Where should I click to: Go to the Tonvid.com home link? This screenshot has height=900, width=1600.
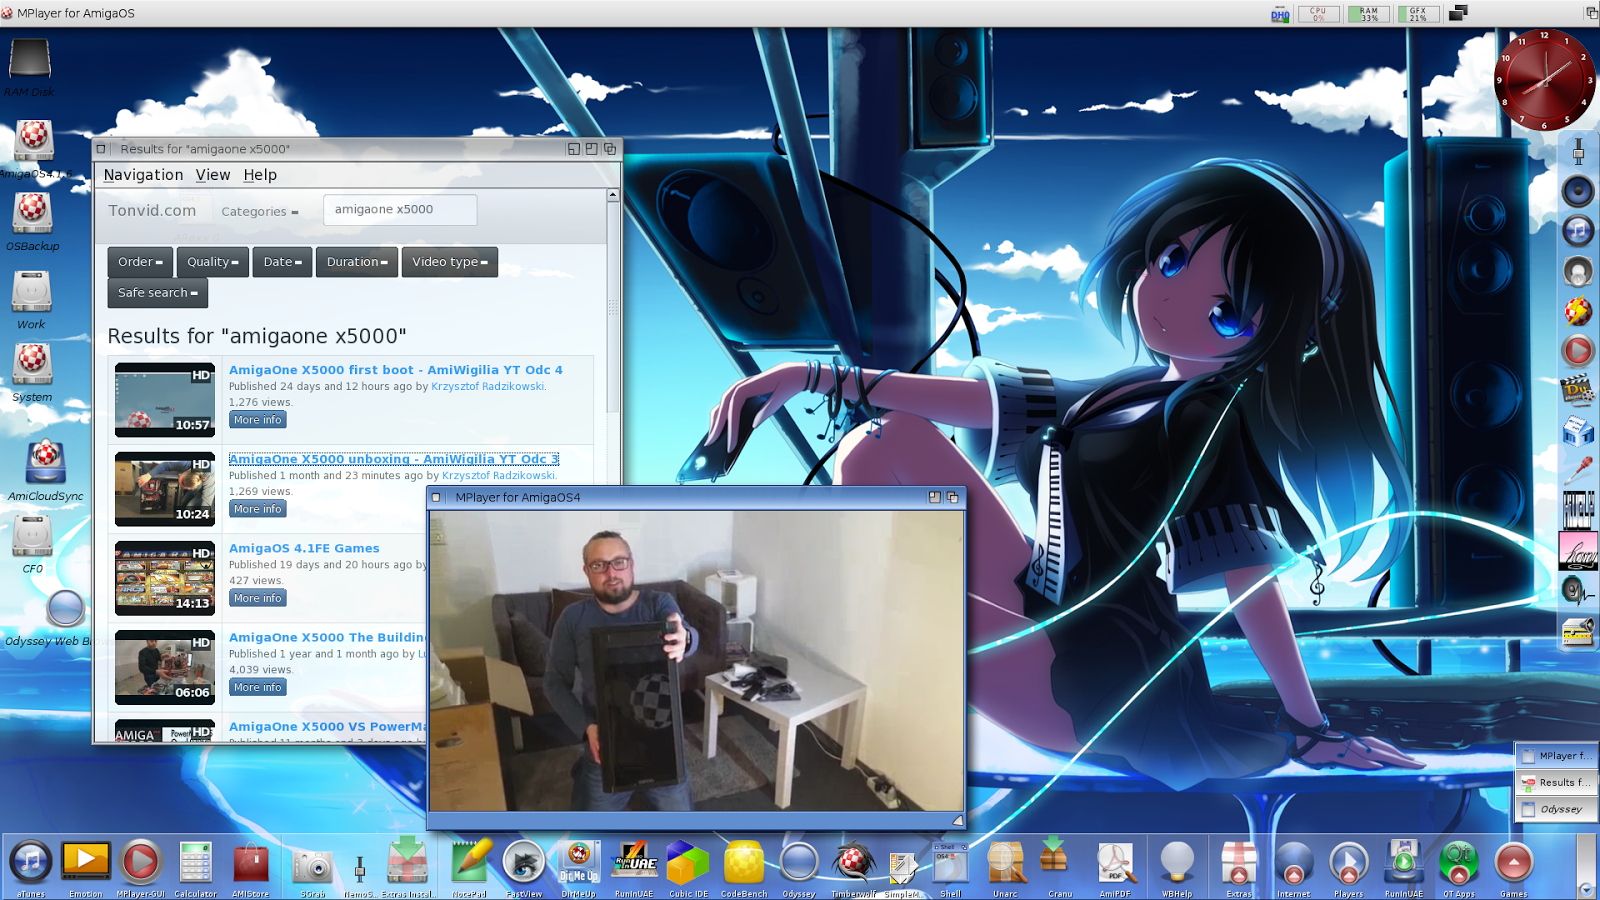(152, 211)
